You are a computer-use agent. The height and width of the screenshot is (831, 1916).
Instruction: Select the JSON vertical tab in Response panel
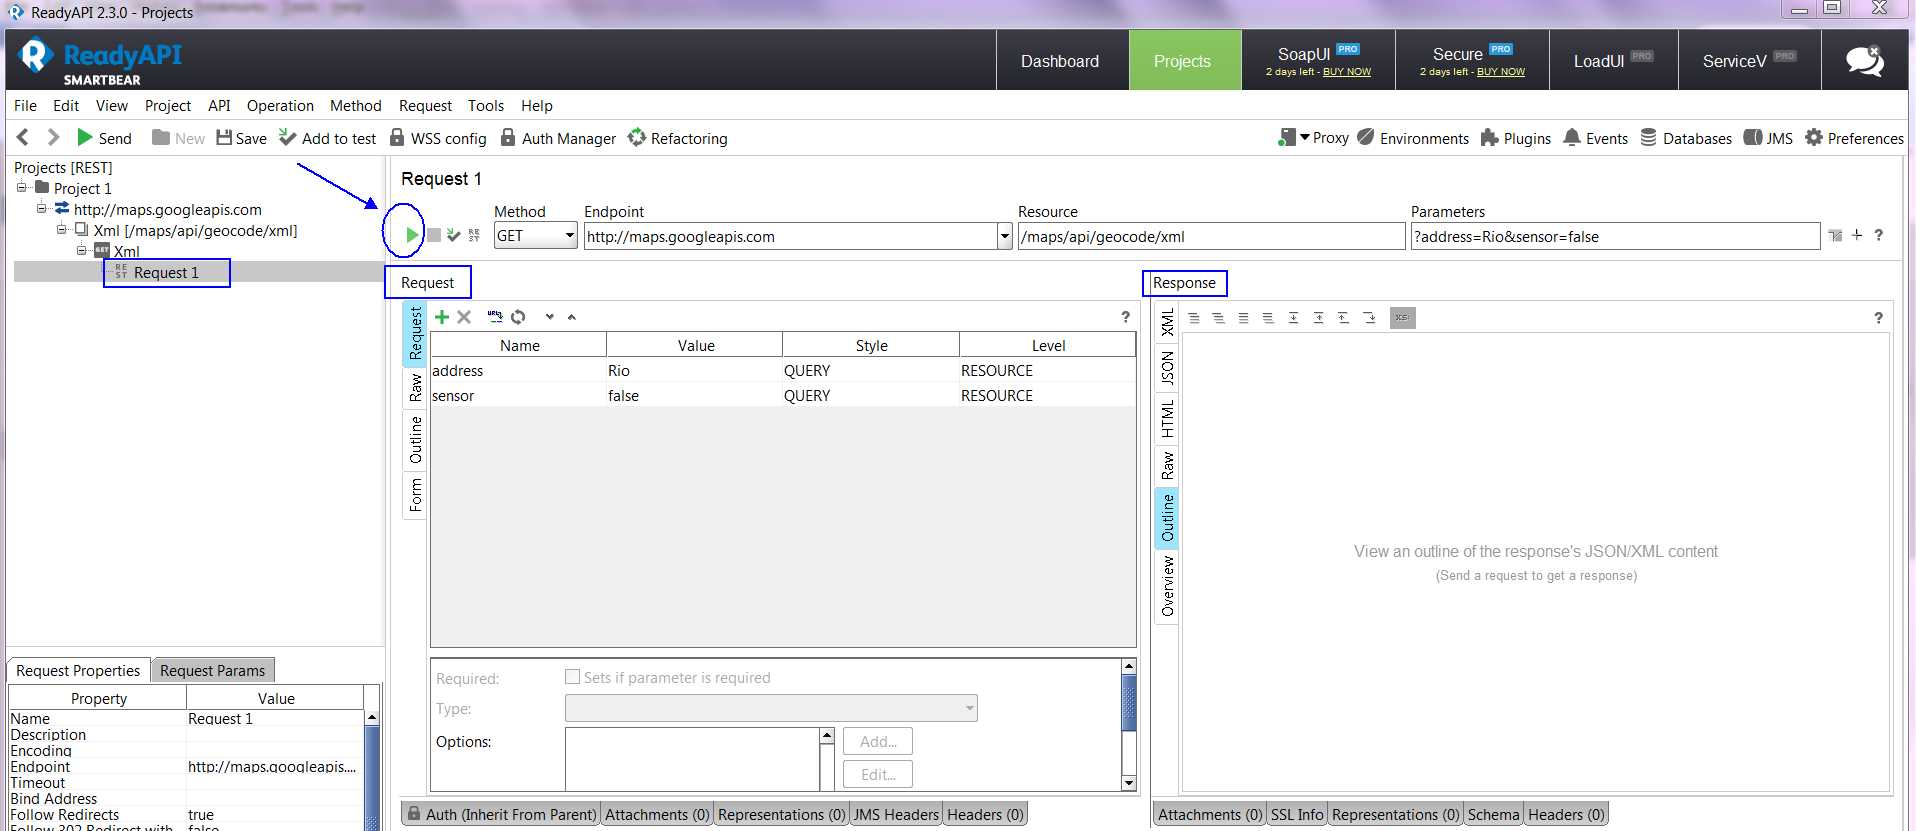pos(1166,369)
